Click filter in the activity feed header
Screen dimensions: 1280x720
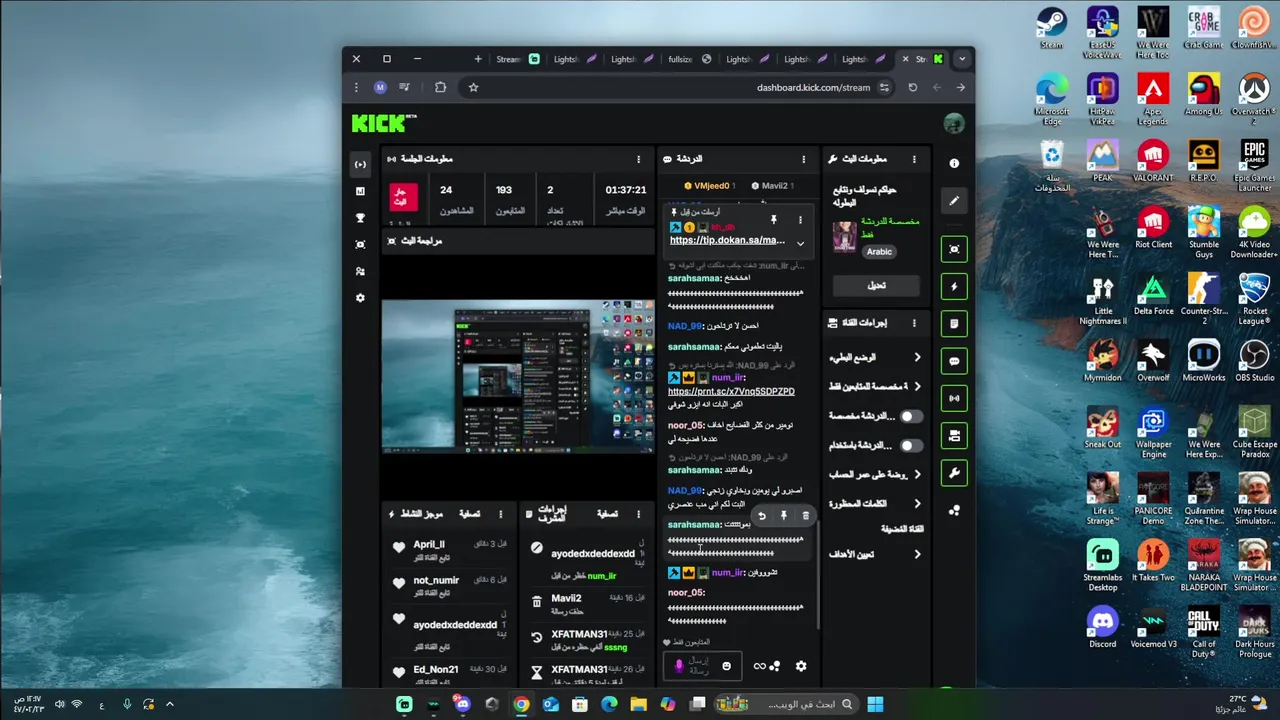[x=469, y=514]
